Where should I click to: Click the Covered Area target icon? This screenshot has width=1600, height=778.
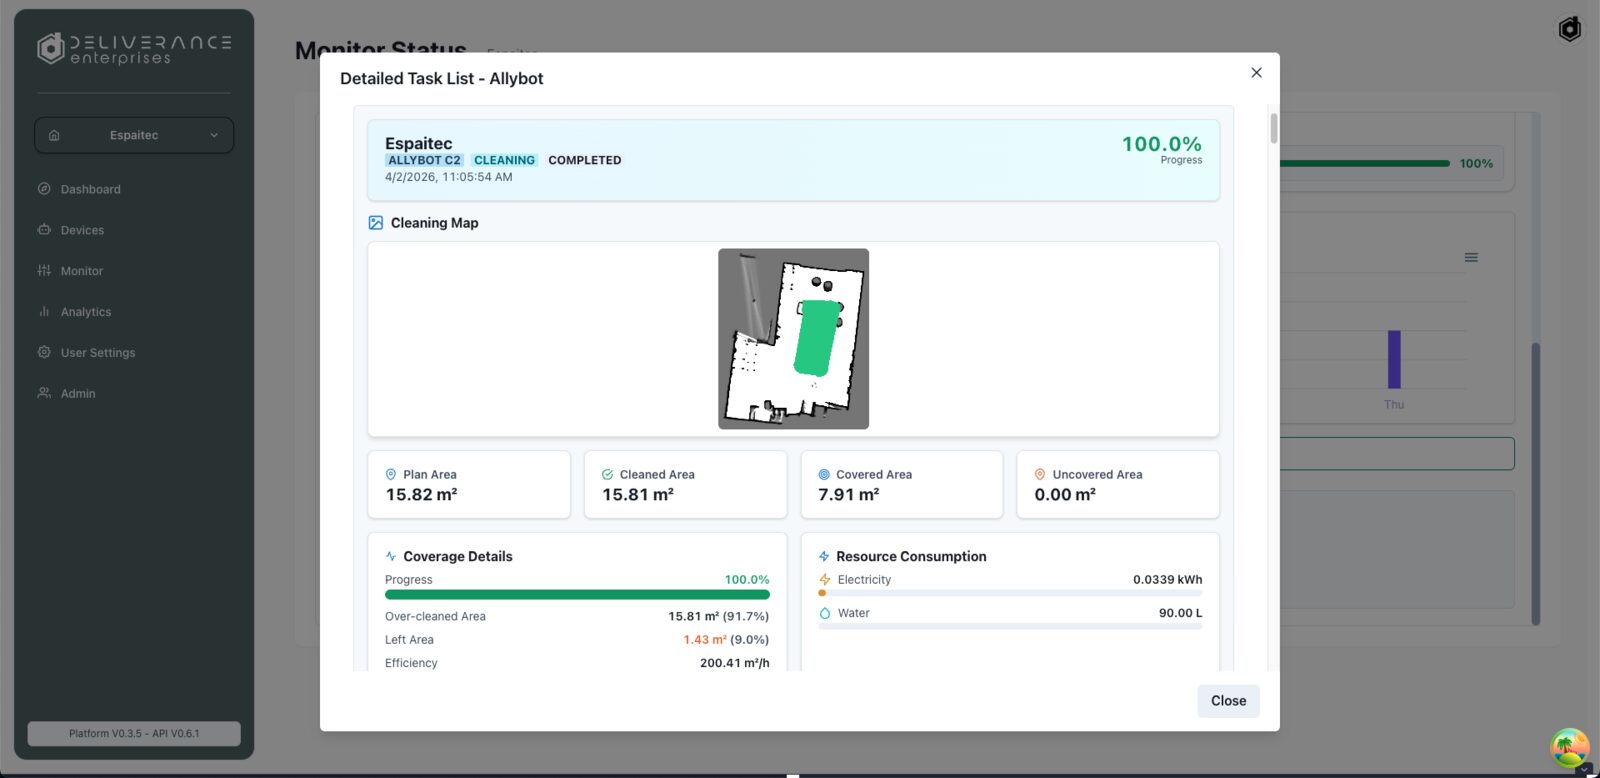[x=824, y=475]
